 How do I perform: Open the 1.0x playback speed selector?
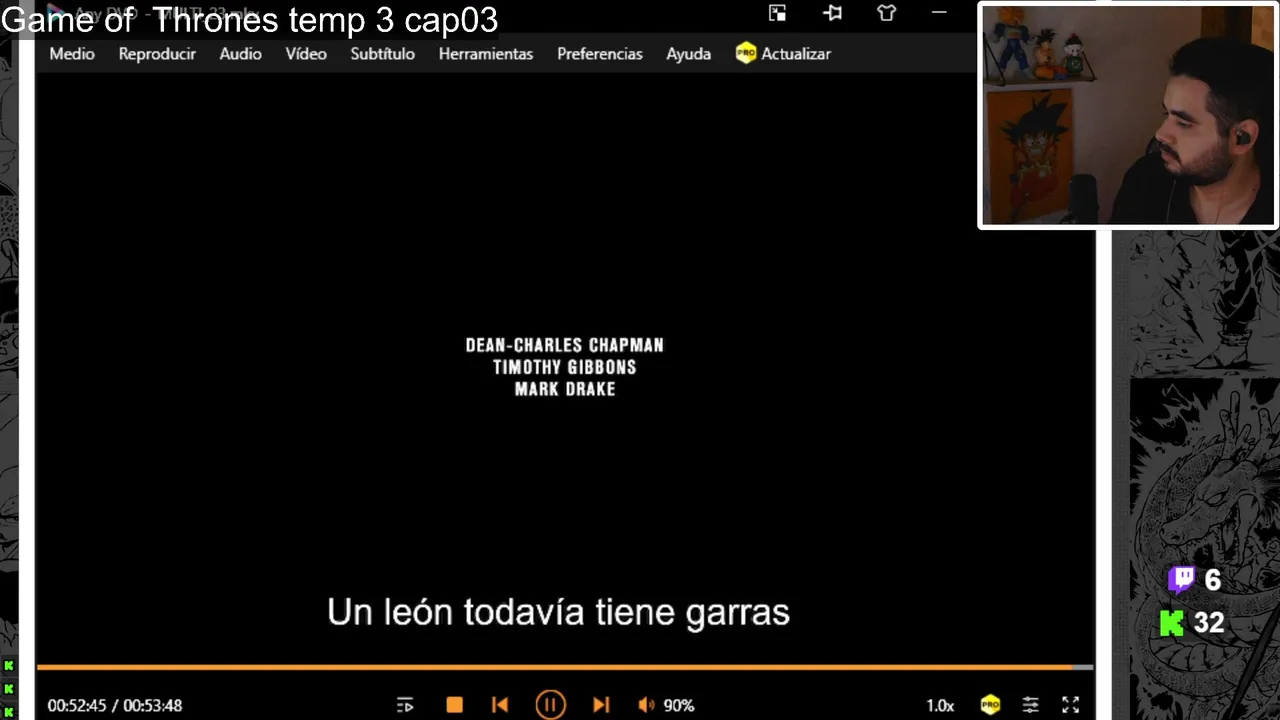click(x=940, y=705)
